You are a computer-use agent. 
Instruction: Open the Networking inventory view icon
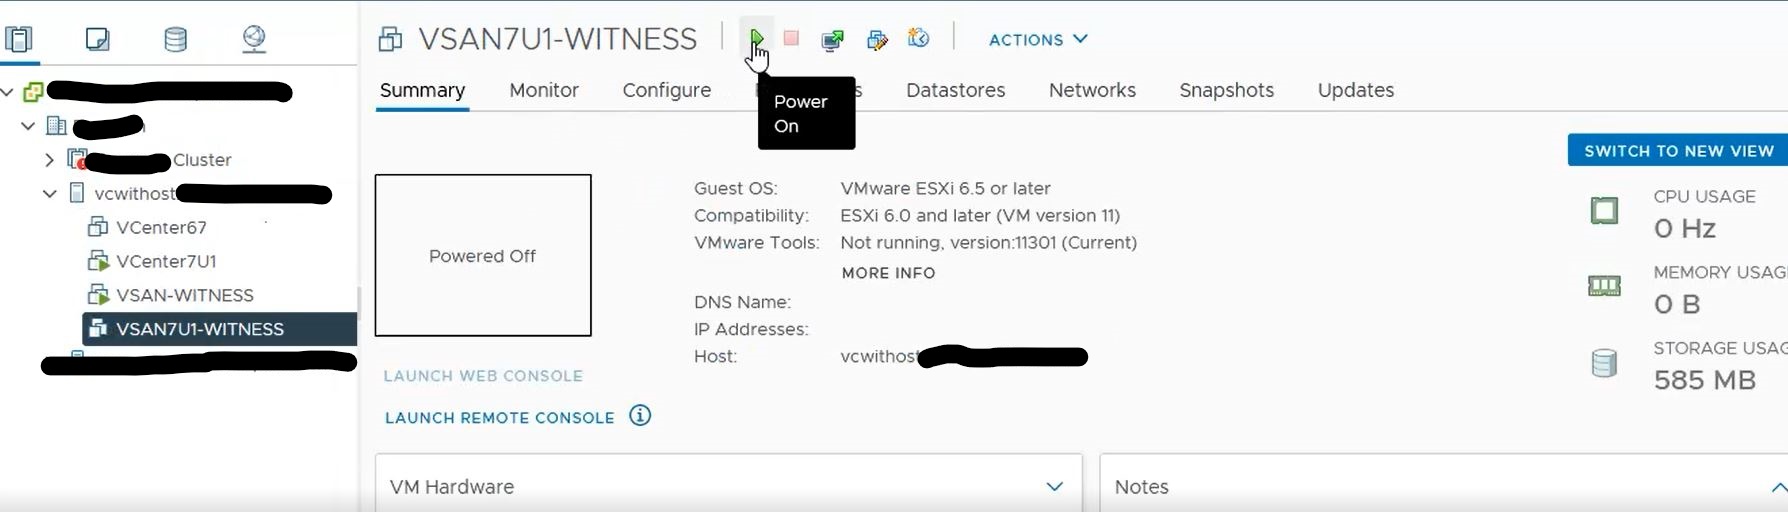pyautogui.click(x=254, y=39)
